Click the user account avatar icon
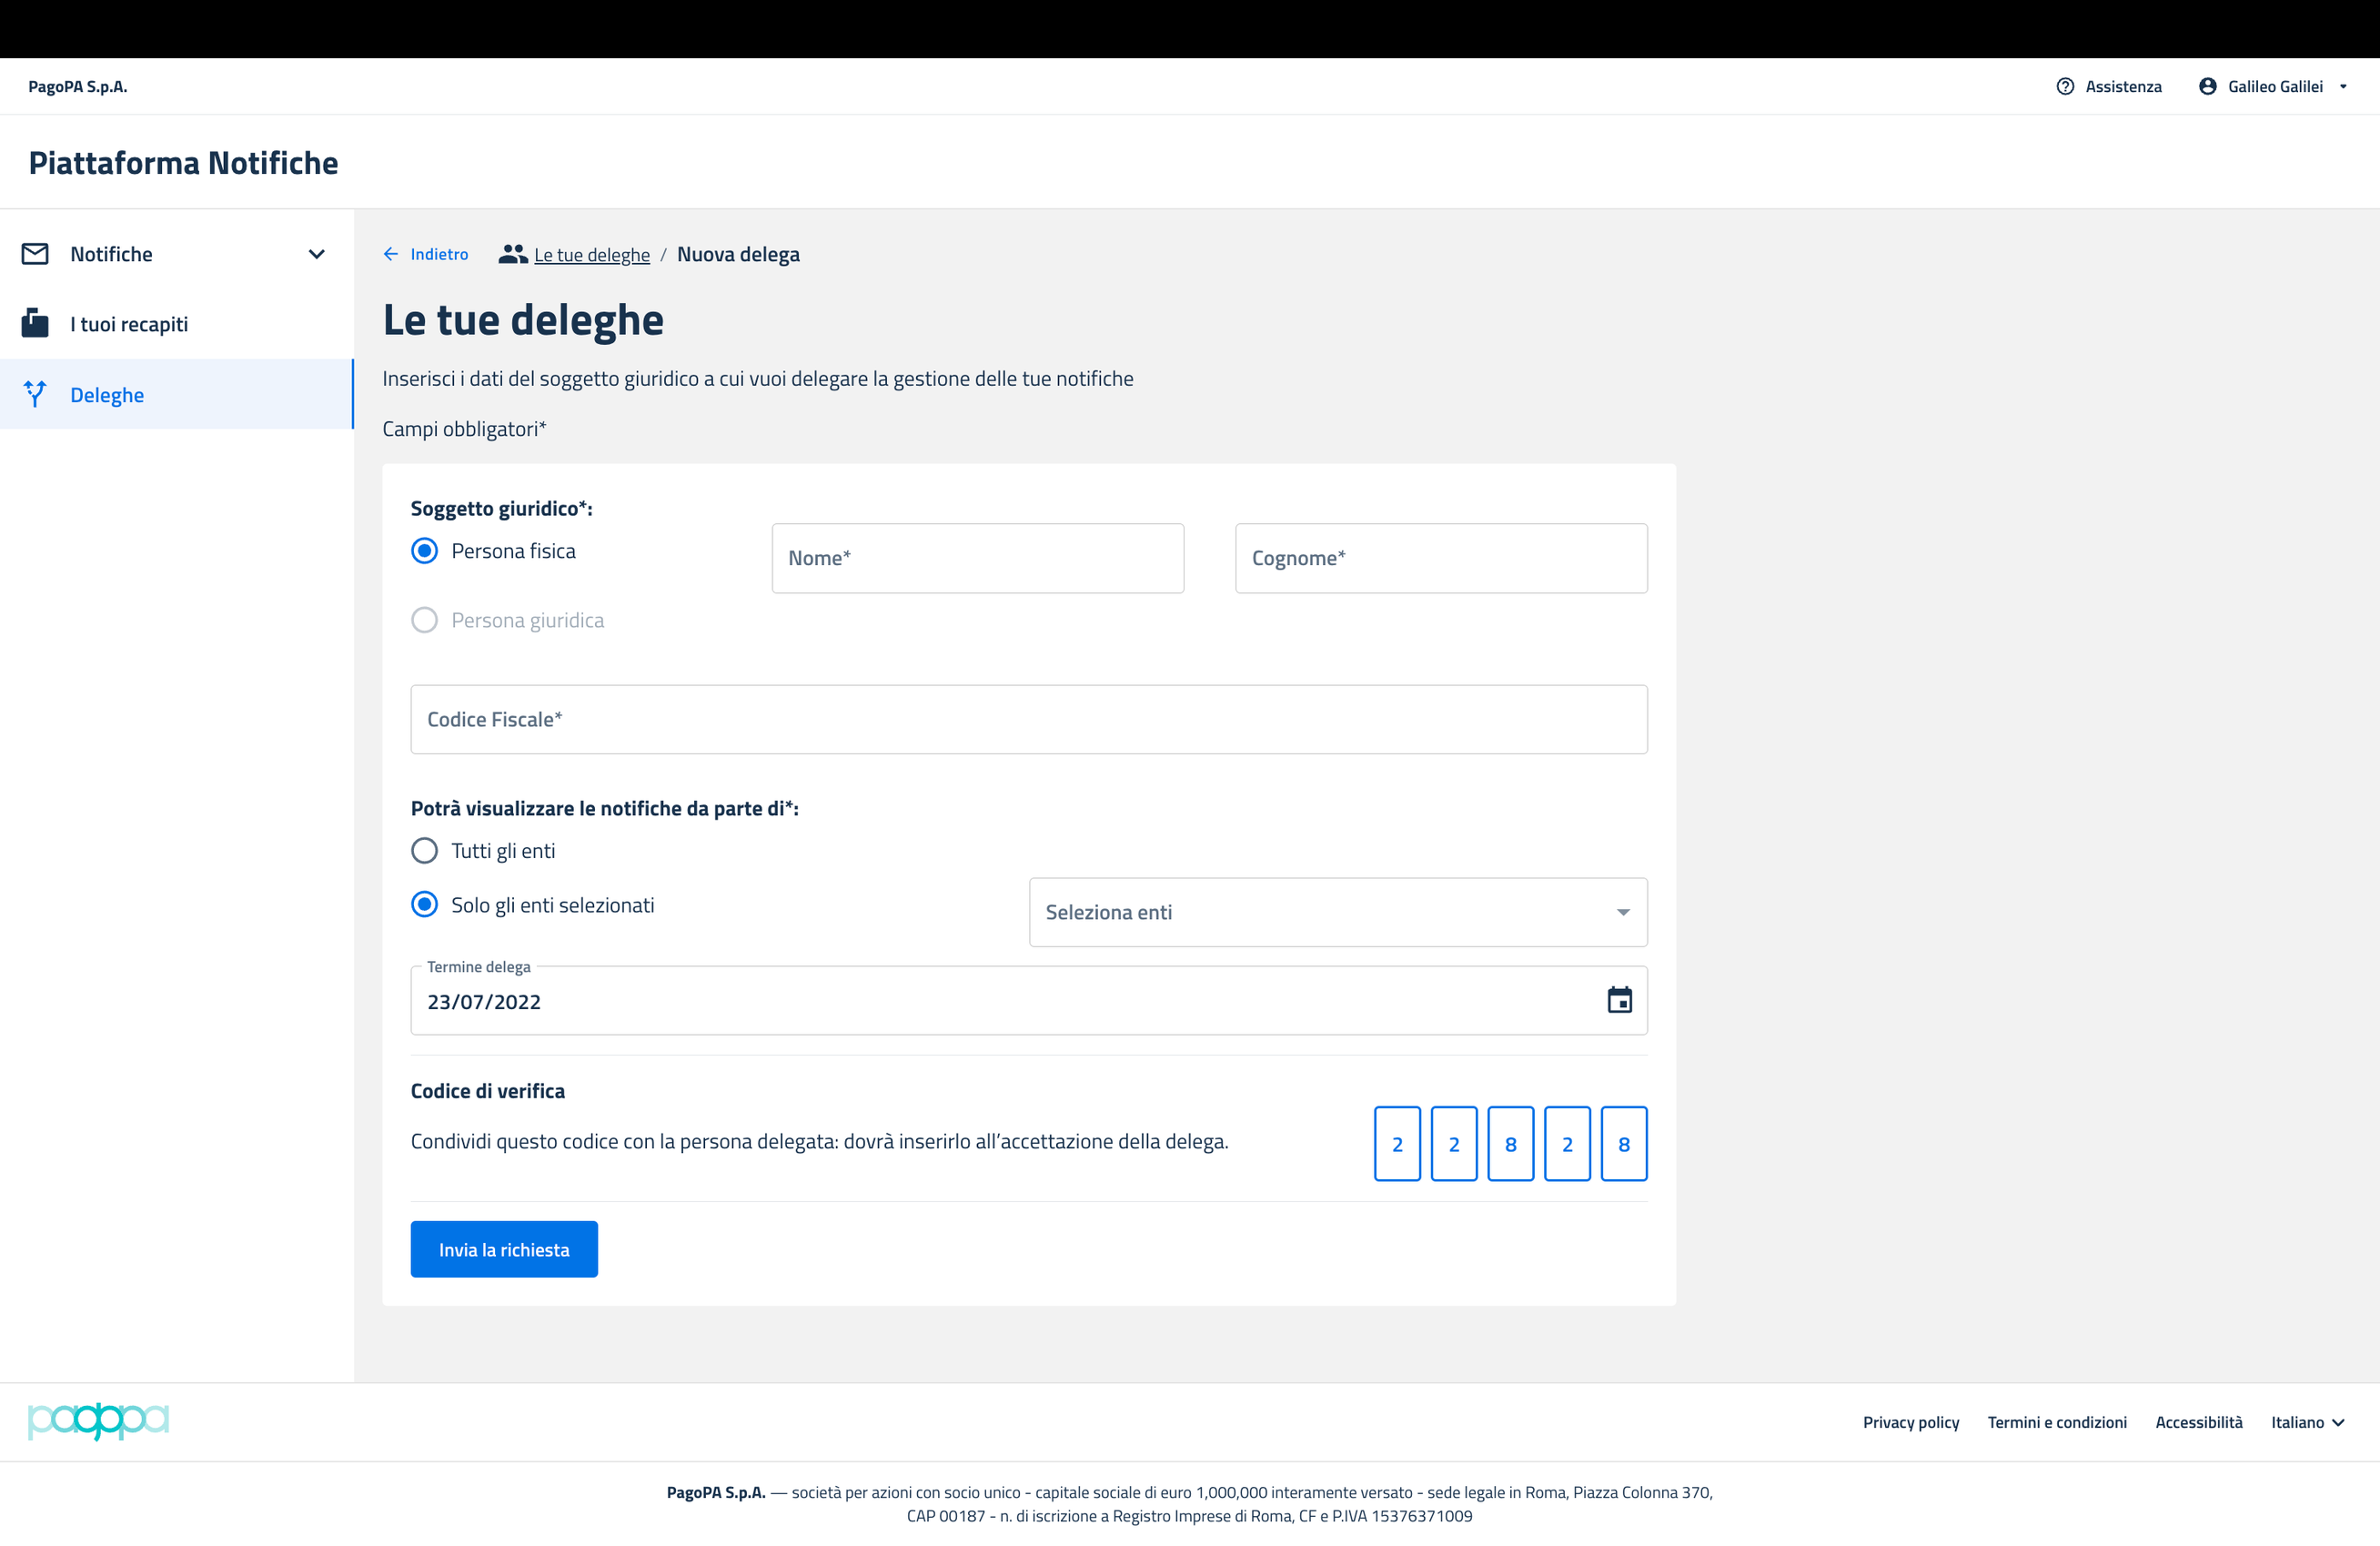Viewport: 2380px width, 1546px height. coord(2207,87)
